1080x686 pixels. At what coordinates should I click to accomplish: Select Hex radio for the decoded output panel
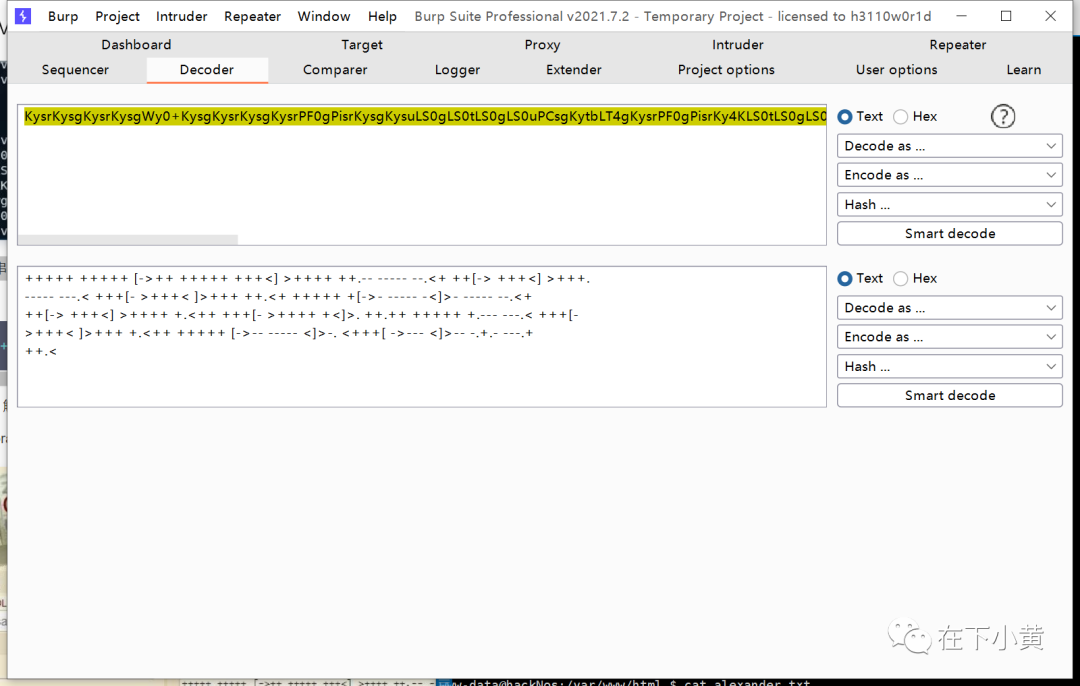[x=900, y=278]
